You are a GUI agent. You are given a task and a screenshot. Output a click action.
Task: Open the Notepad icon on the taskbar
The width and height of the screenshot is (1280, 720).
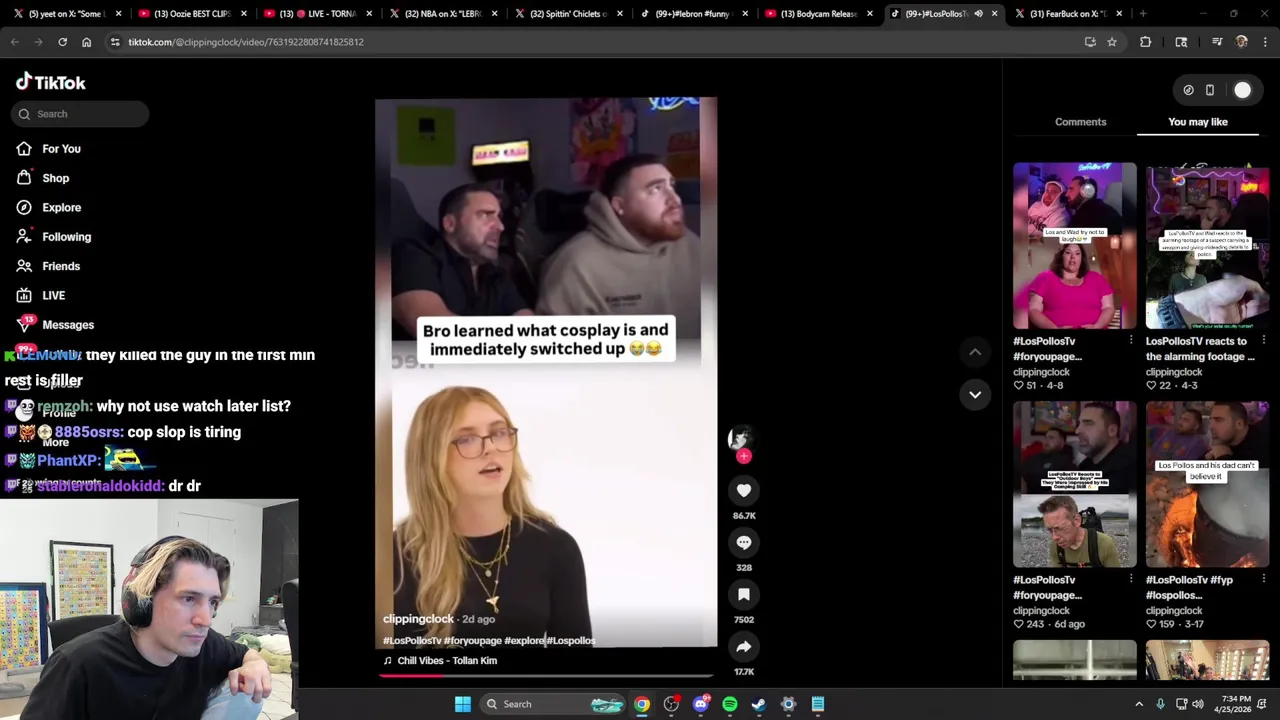pos(817,704)
